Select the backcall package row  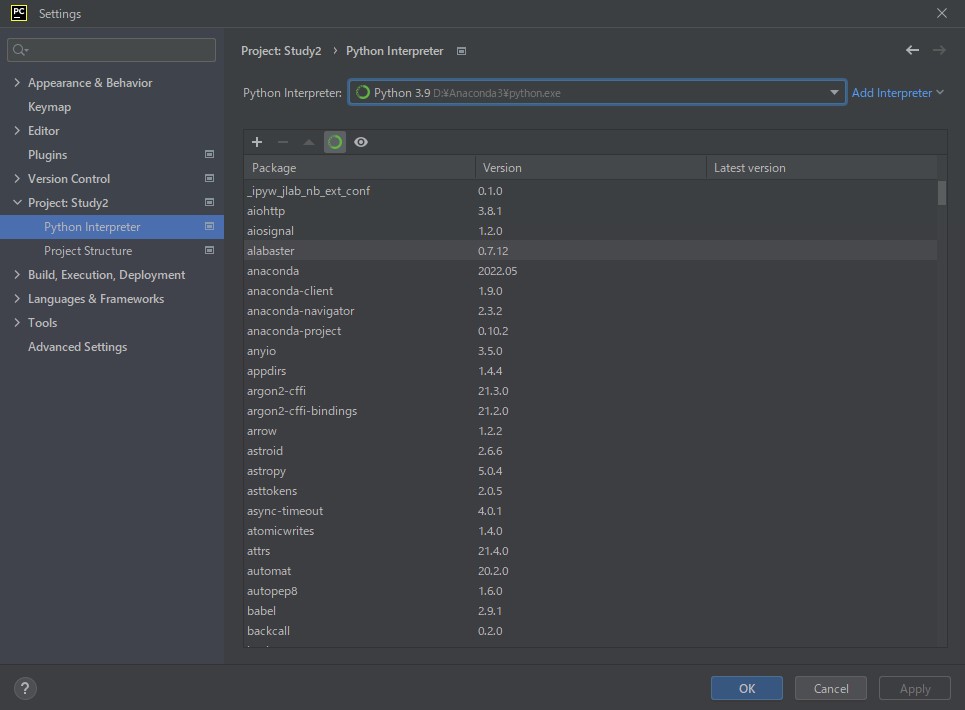pos(591,631)
